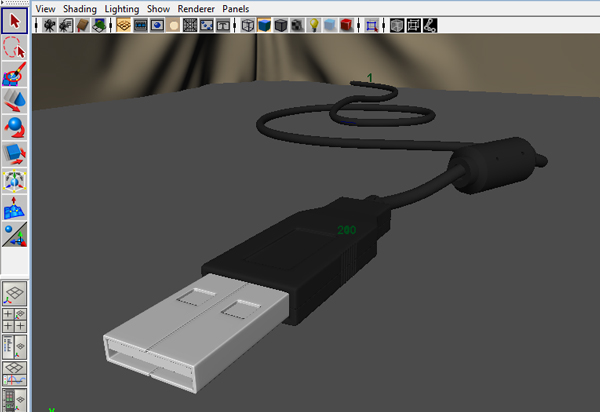The height and width of the screenshot is (412, 600).
Task: Click the ferrite bead on the cable
Action: click(494, 164)
